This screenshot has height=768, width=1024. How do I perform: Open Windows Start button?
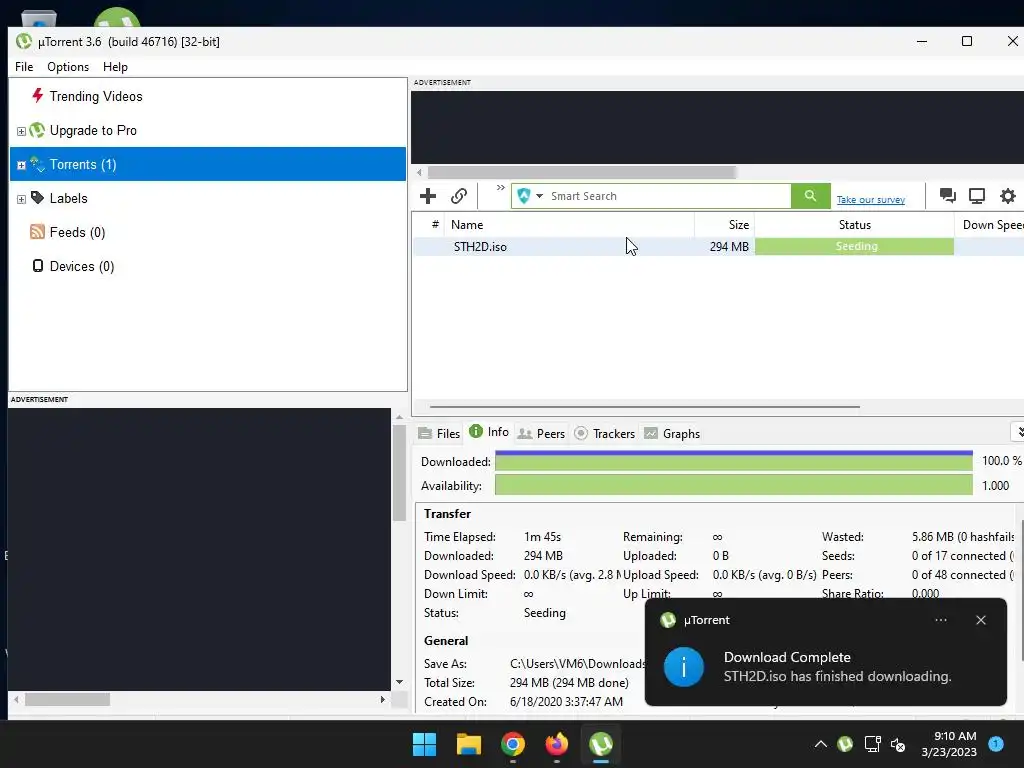pos(424,744)
